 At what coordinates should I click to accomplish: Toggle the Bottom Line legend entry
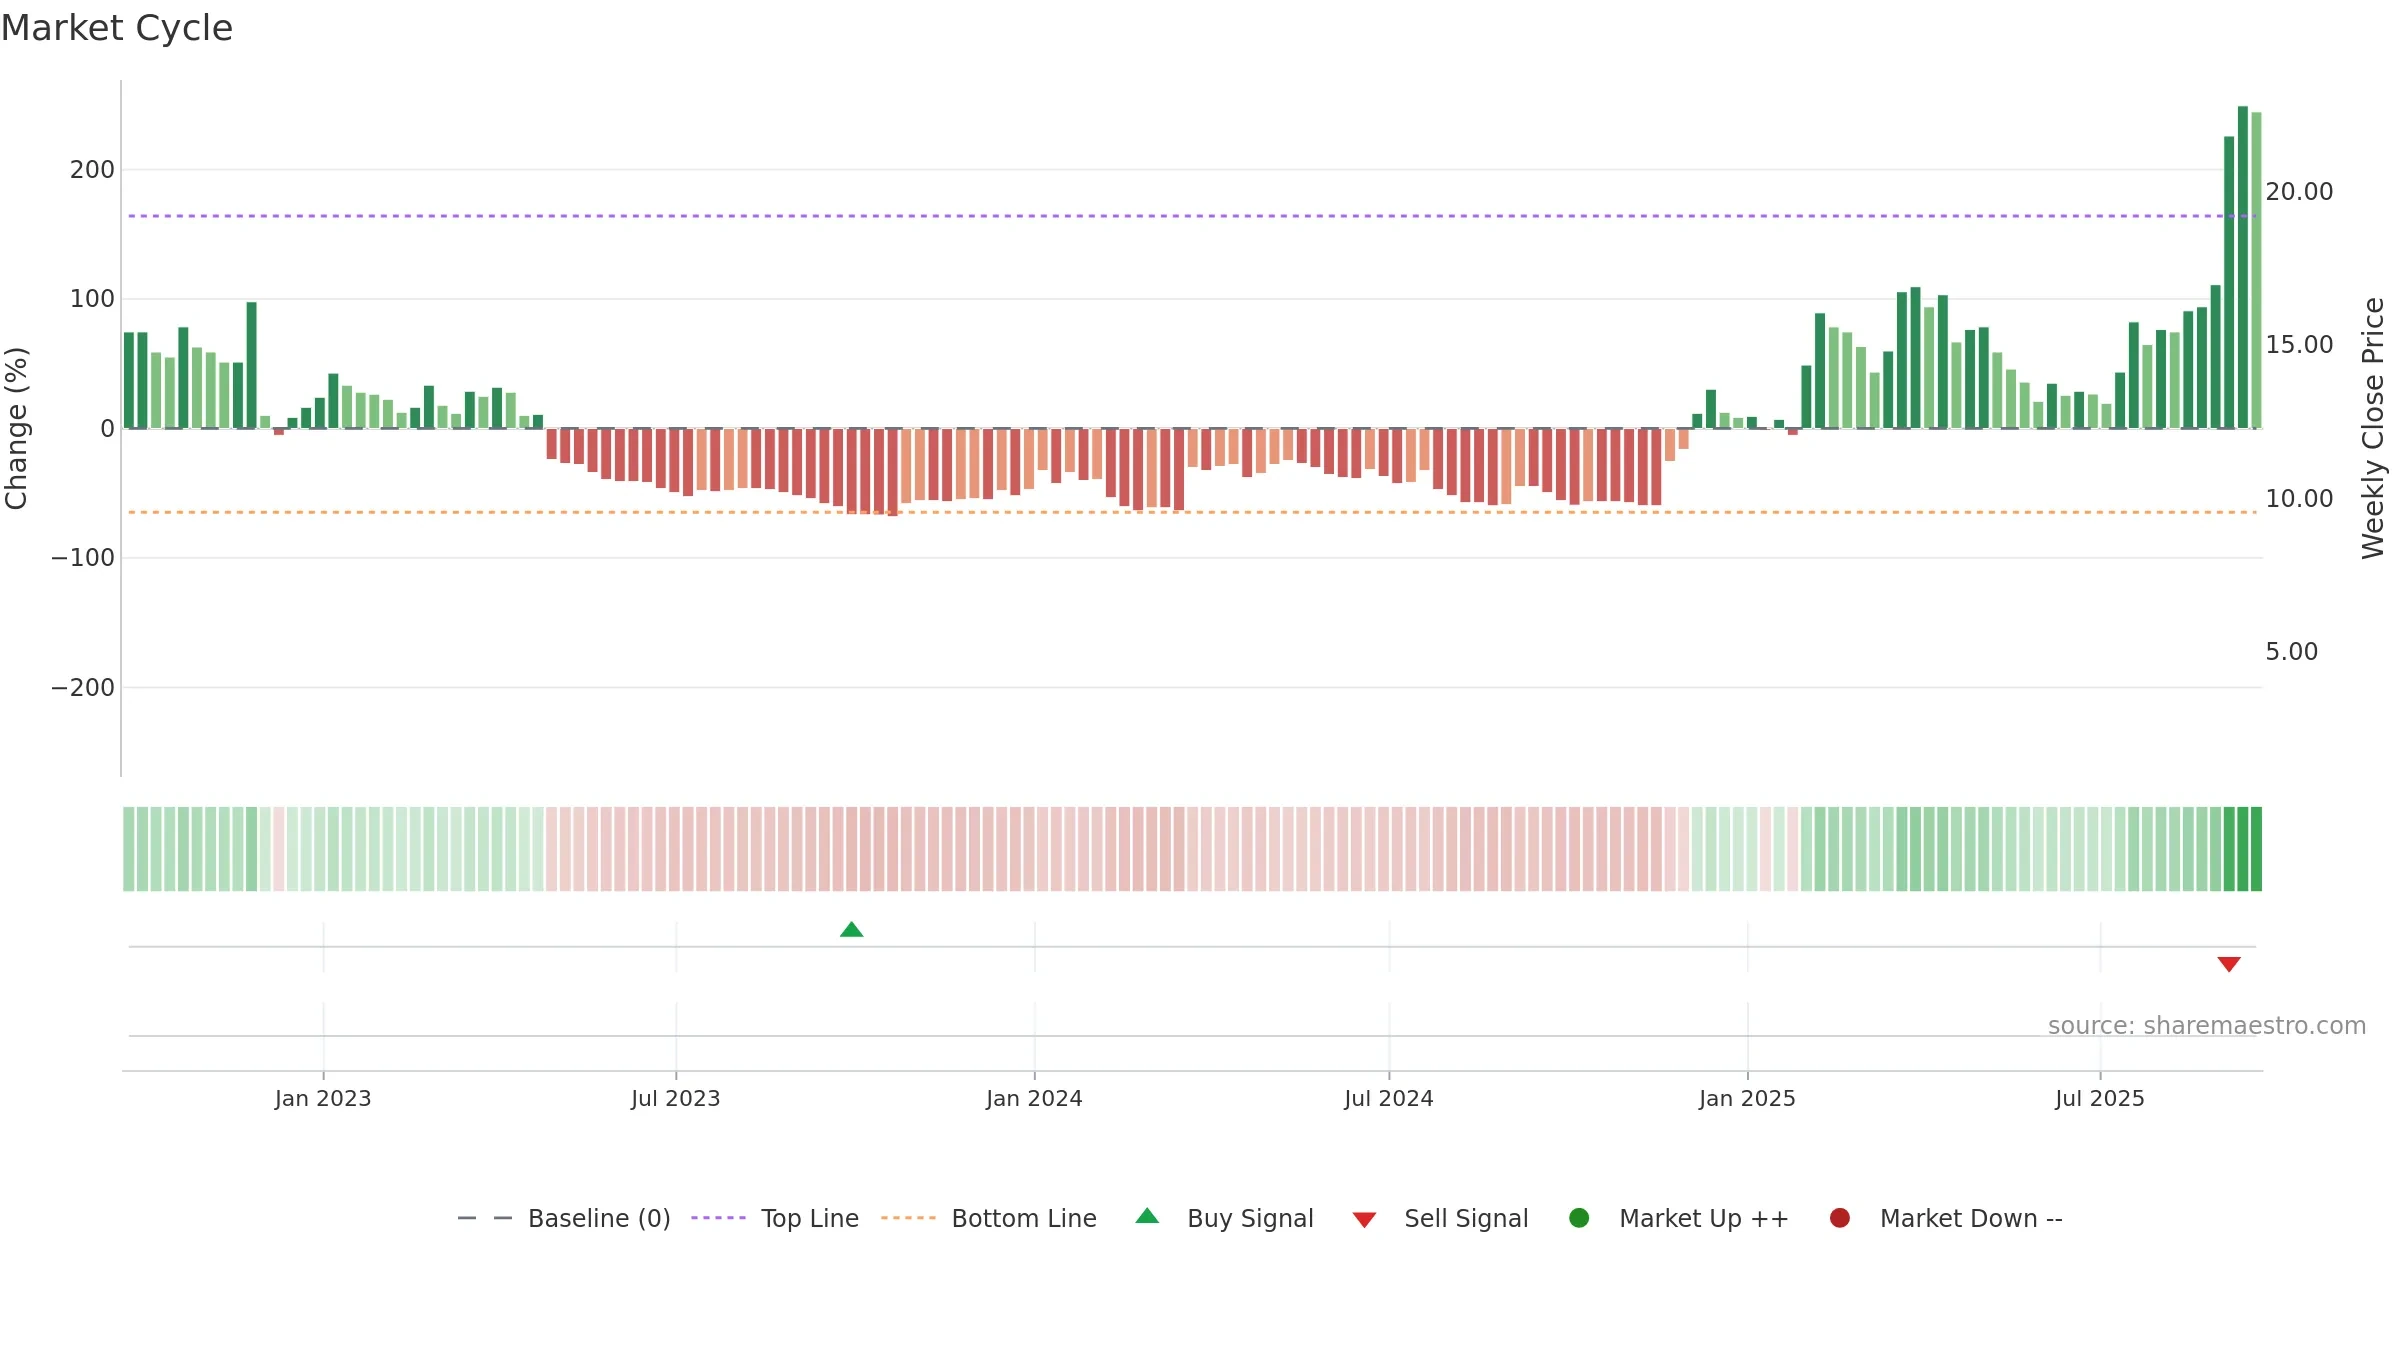click(989, 1218)
